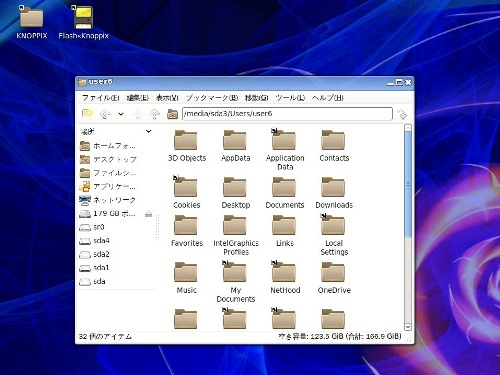Select ファイルシステム in side pane
This screenshot has height=375, width=500.
pyautogui.click(x=108, y=173)
